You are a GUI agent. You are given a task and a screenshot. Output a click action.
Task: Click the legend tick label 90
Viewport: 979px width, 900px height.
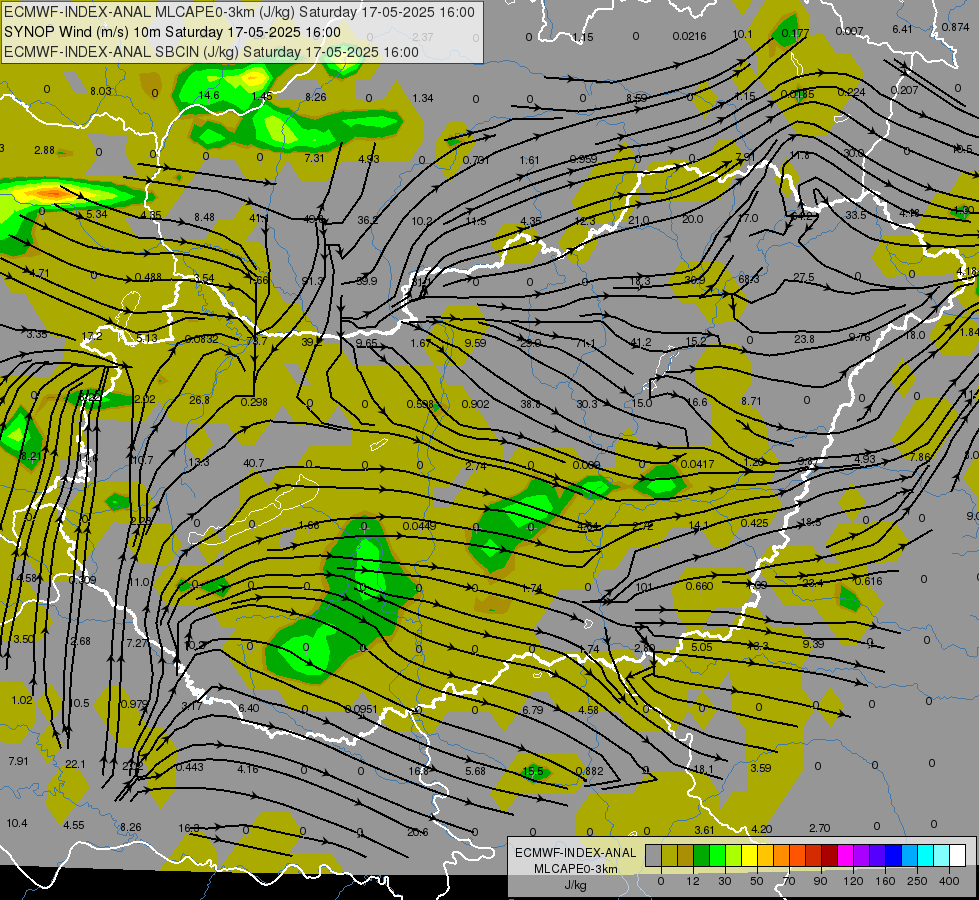pos(820,881)
